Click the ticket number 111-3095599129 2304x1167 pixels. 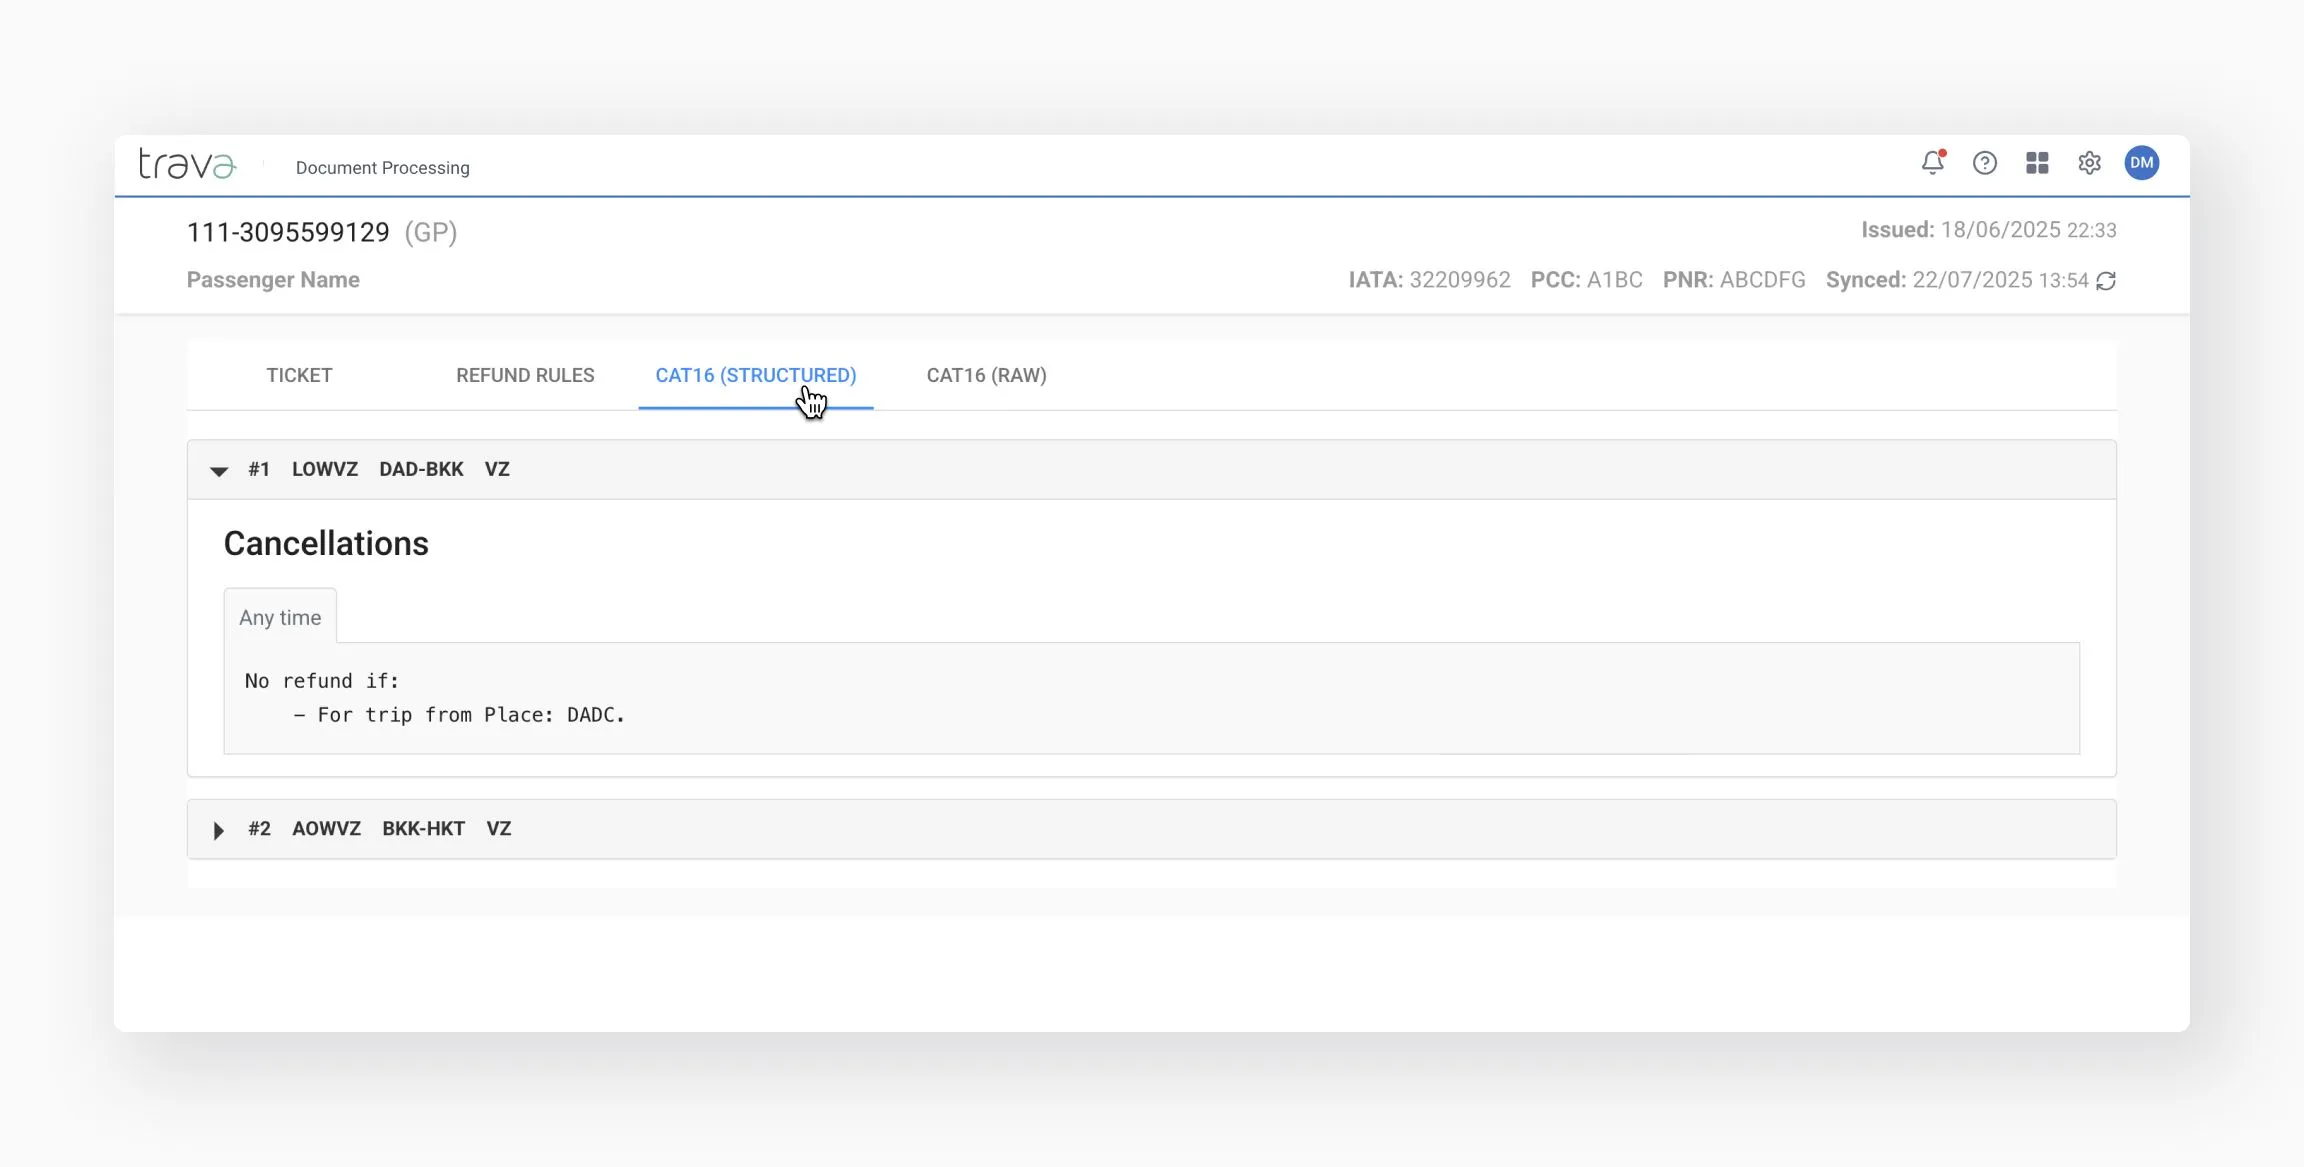click(288, 232)
